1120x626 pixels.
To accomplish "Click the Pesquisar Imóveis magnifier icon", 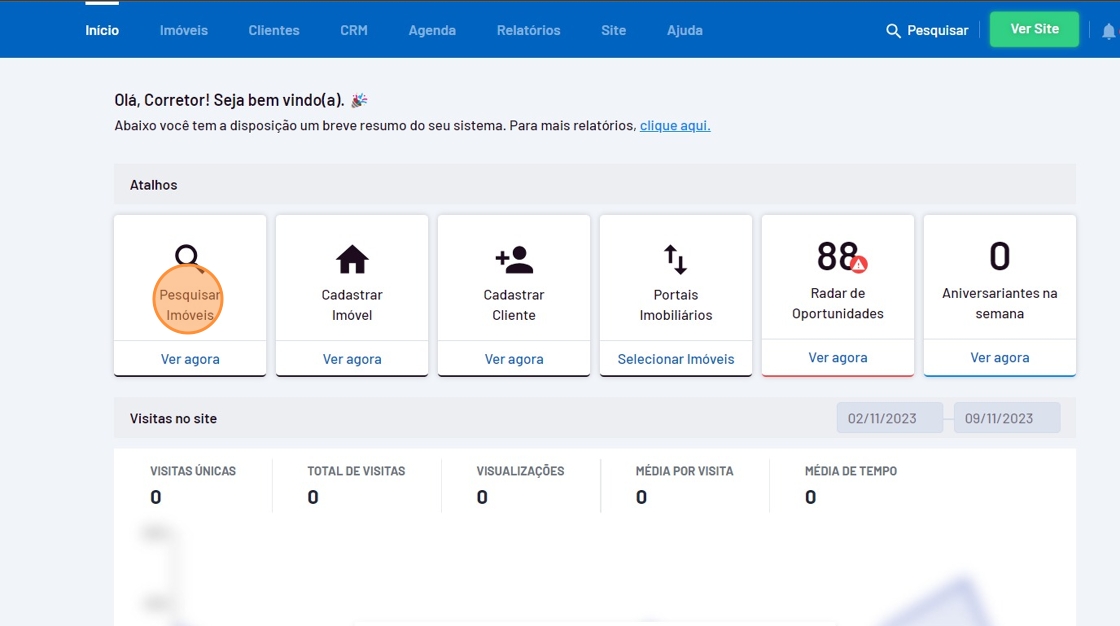I will coord(187,258).
